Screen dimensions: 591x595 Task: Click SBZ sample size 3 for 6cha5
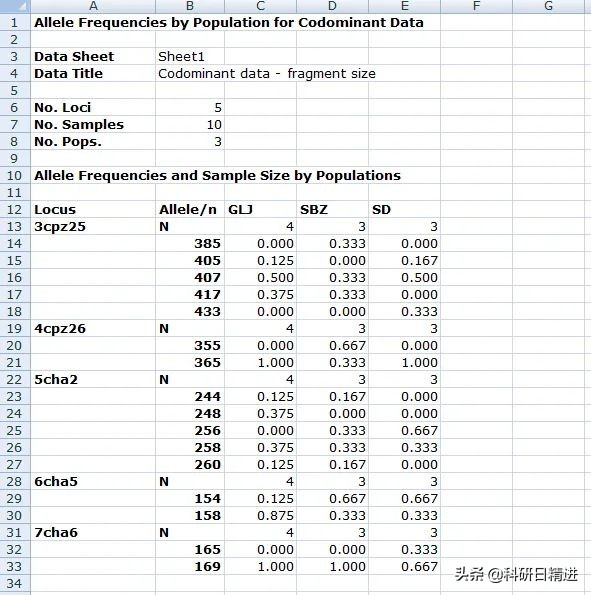[x=332, y=482]
